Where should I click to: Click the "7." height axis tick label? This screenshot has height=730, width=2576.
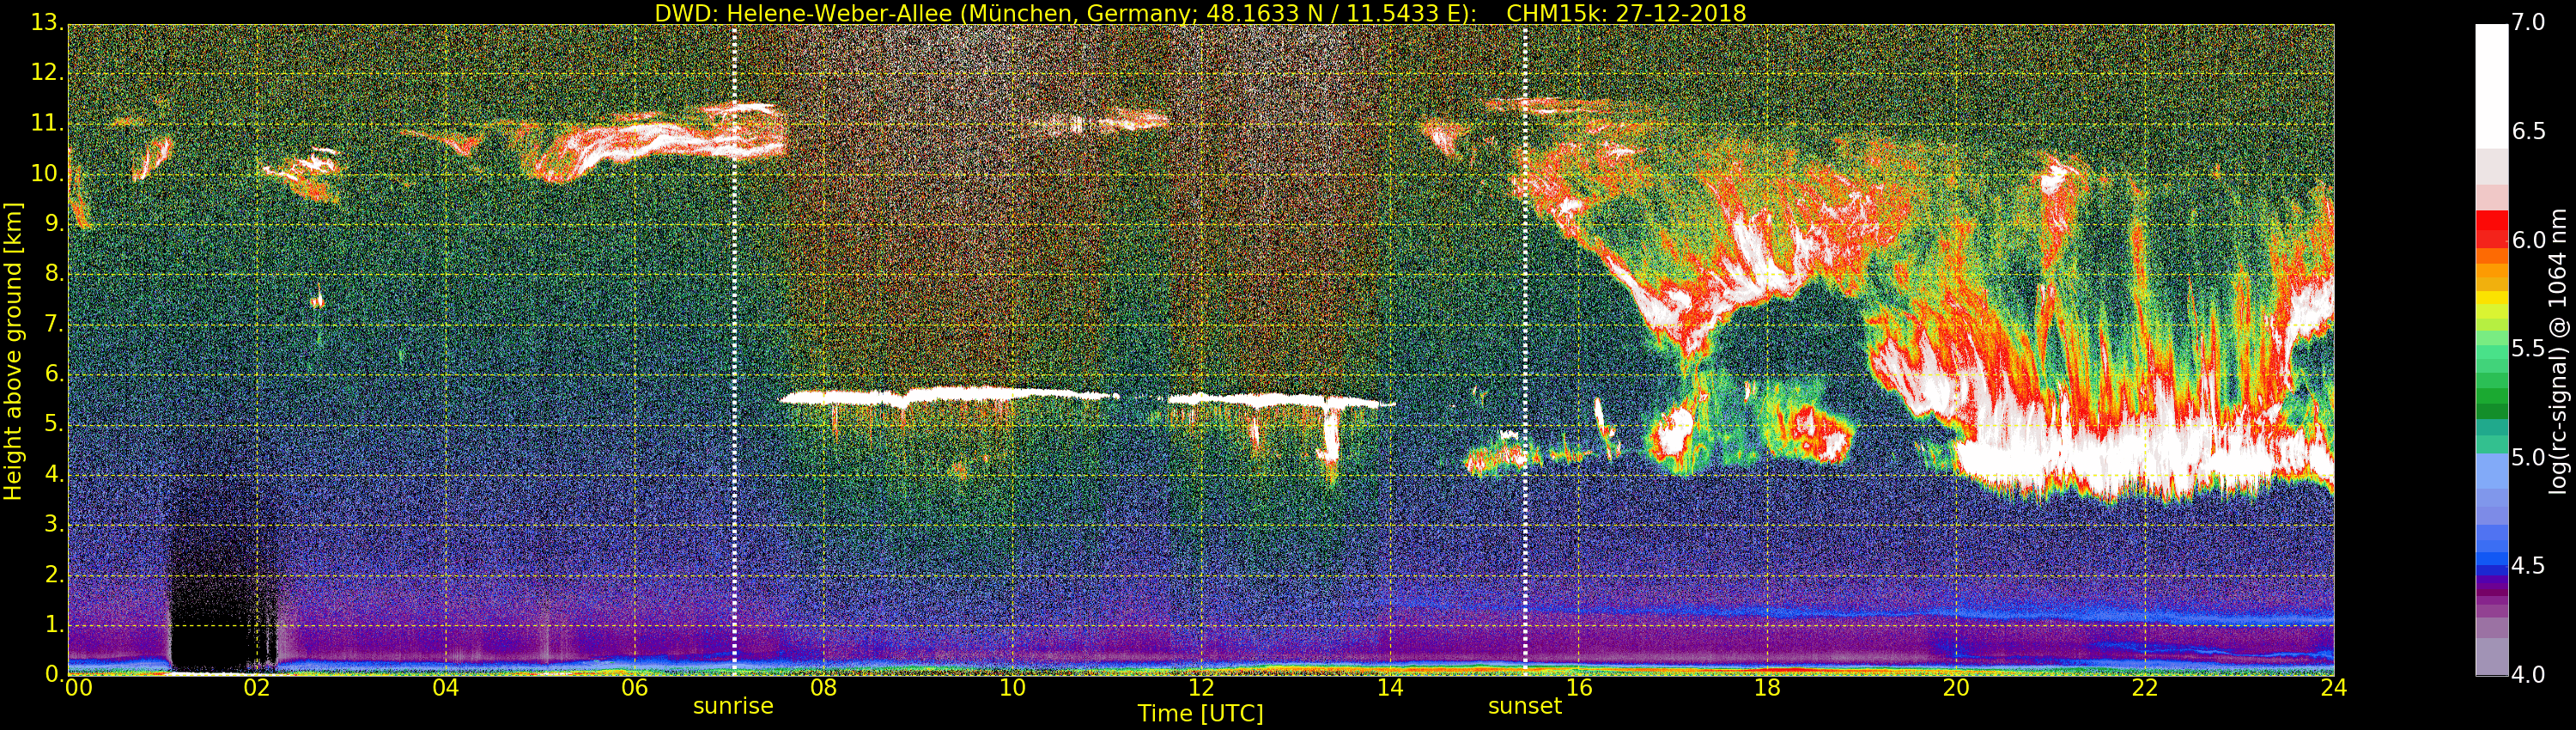tap(54, 323)
